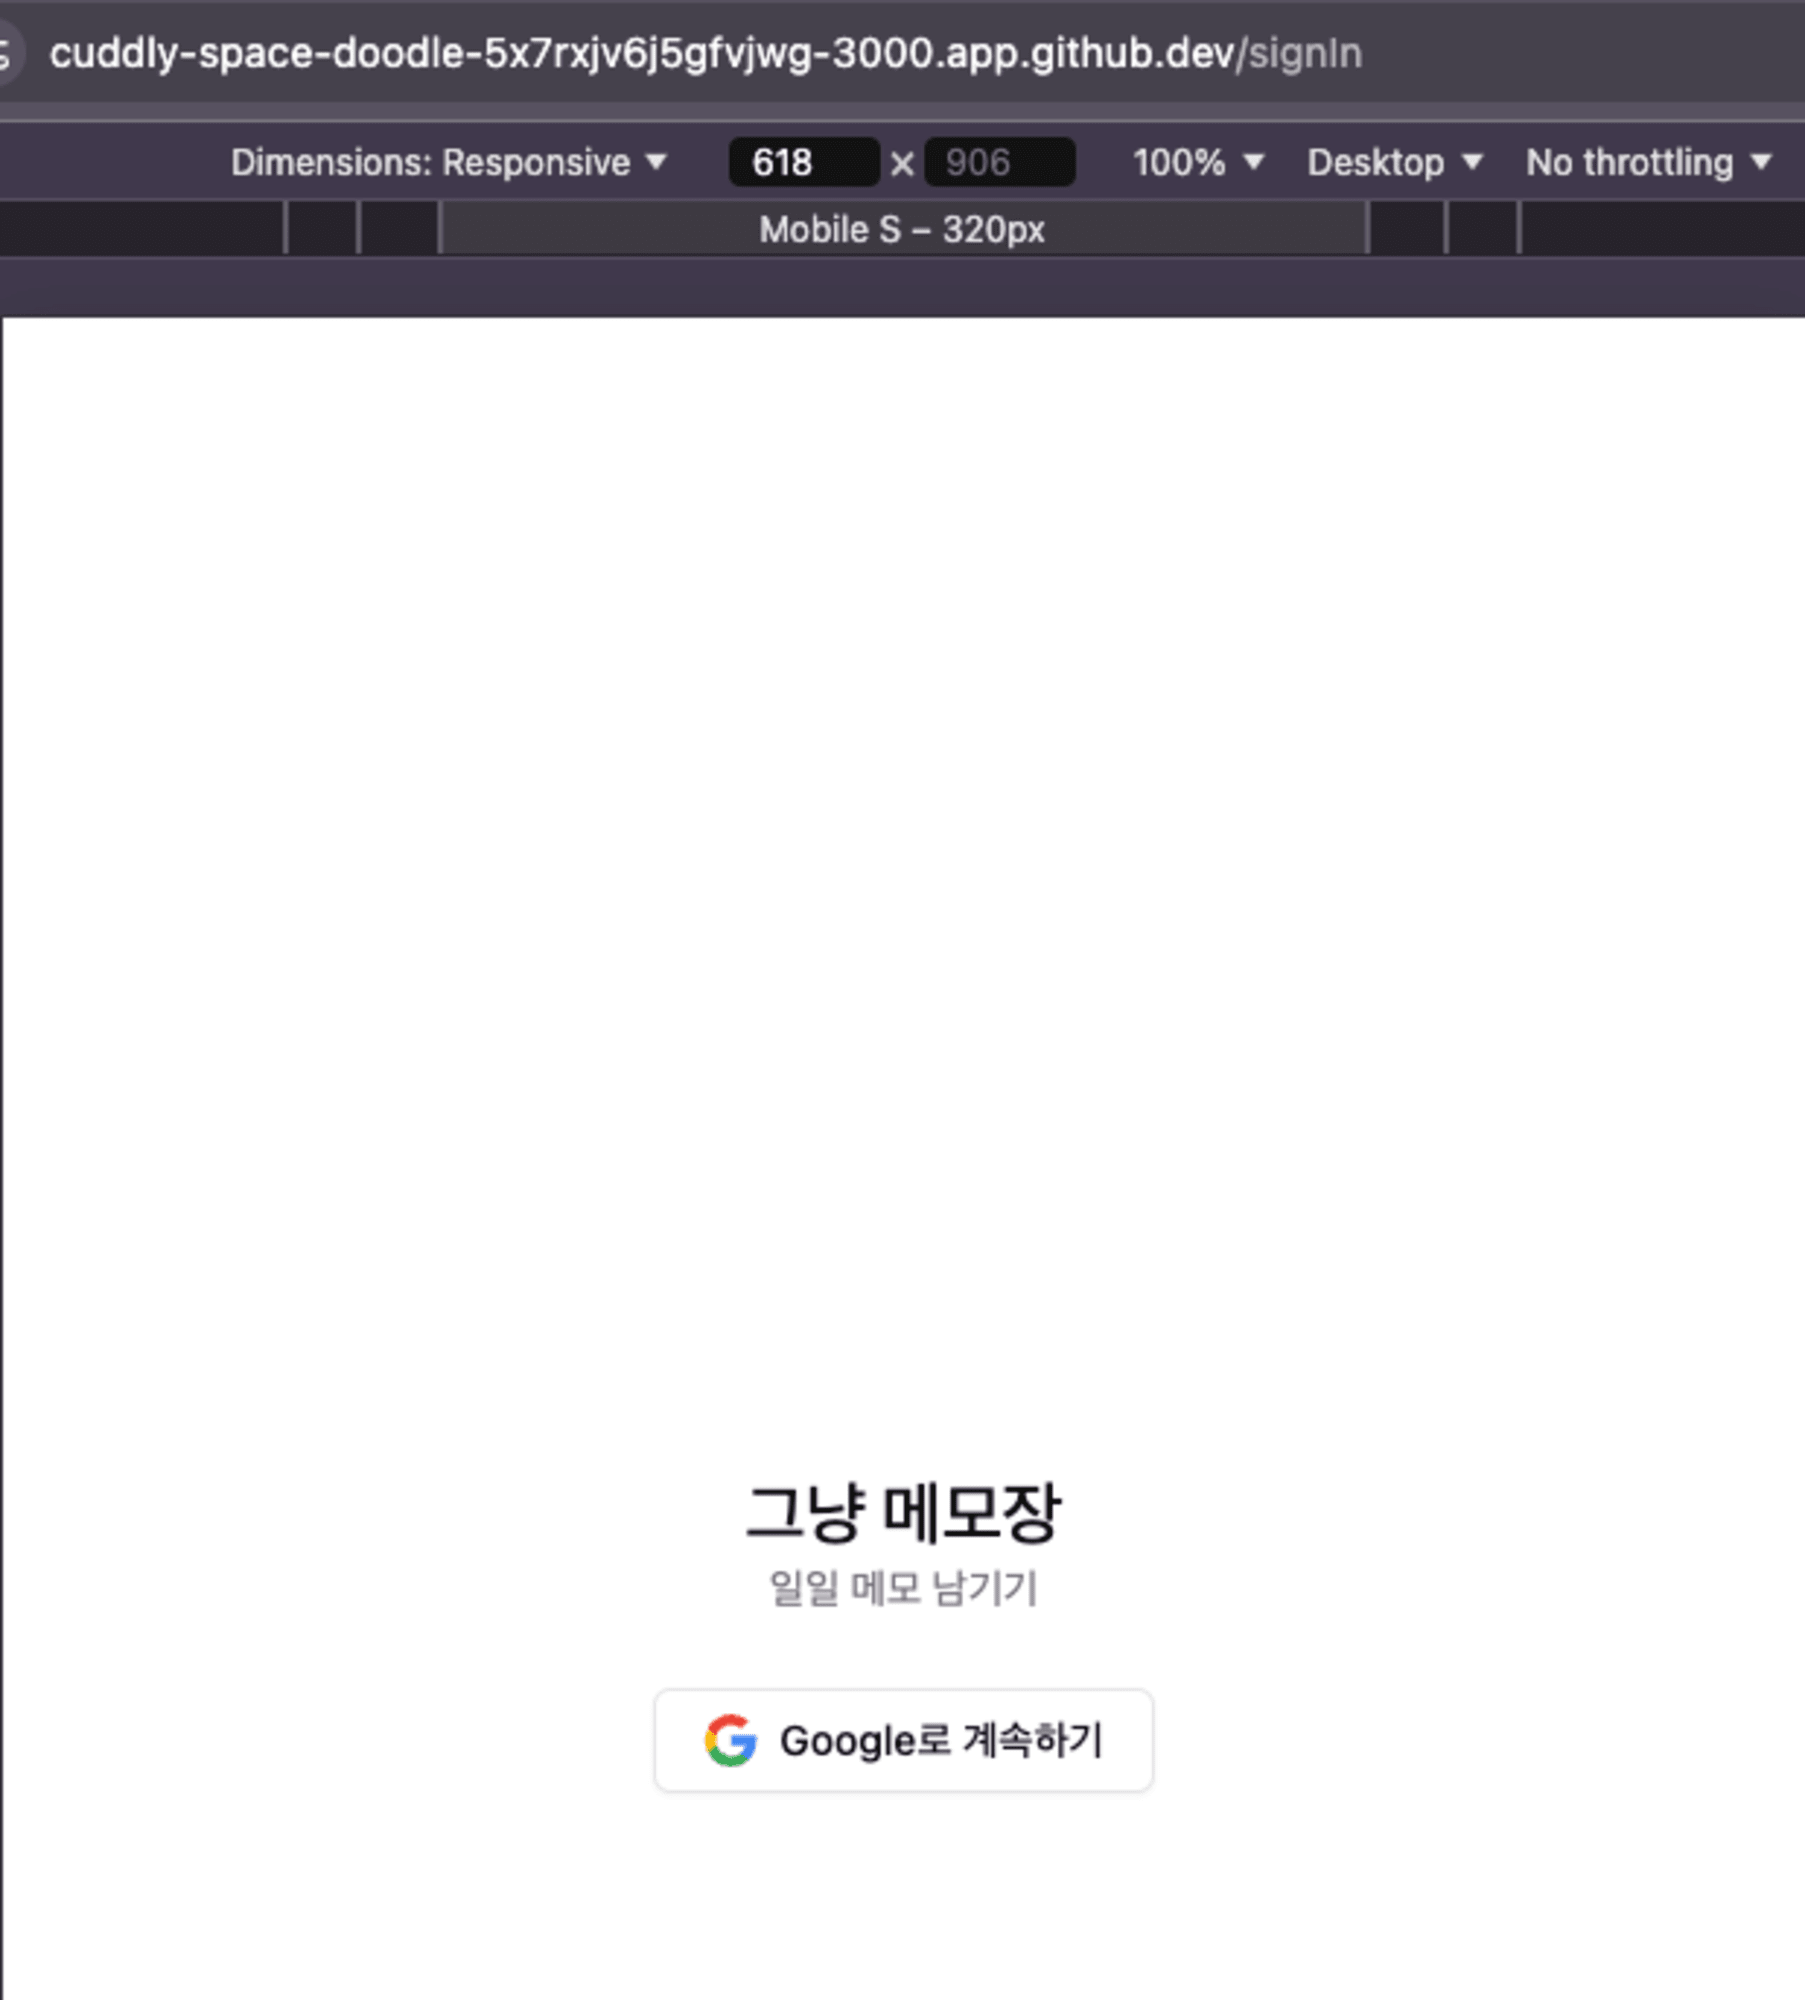Click the Google G logo icon
Image resolution: width=1805 pixels, height=2000 pixels.
(731, 1740)
